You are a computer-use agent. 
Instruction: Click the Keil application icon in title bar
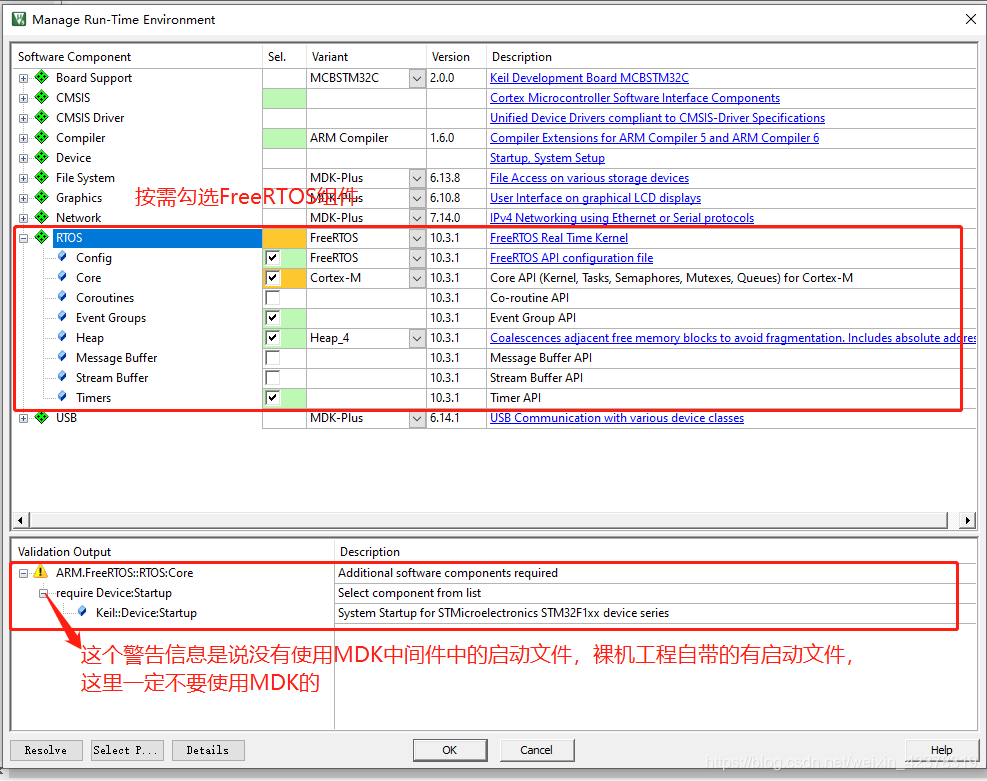[x=19, y=20]
